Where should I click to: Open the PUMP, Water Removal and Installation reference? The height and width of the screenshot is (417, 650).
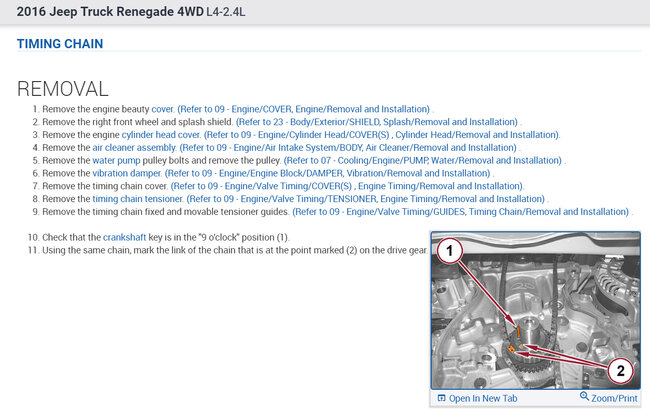click(x=422, y=160)
